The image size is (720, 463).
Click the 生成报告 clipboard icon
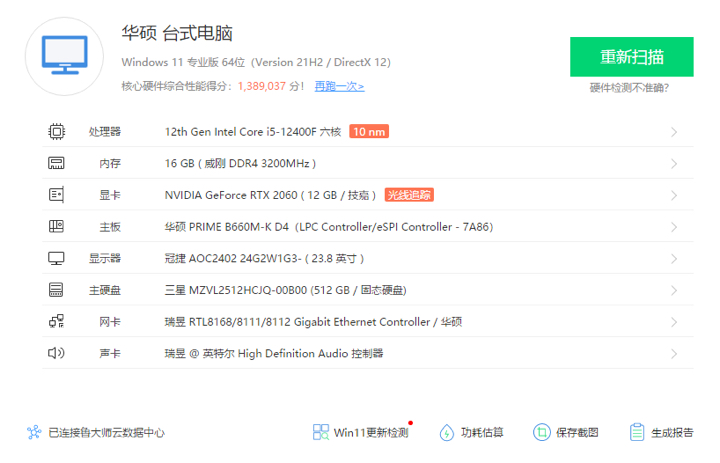click(x=637, y=432)
